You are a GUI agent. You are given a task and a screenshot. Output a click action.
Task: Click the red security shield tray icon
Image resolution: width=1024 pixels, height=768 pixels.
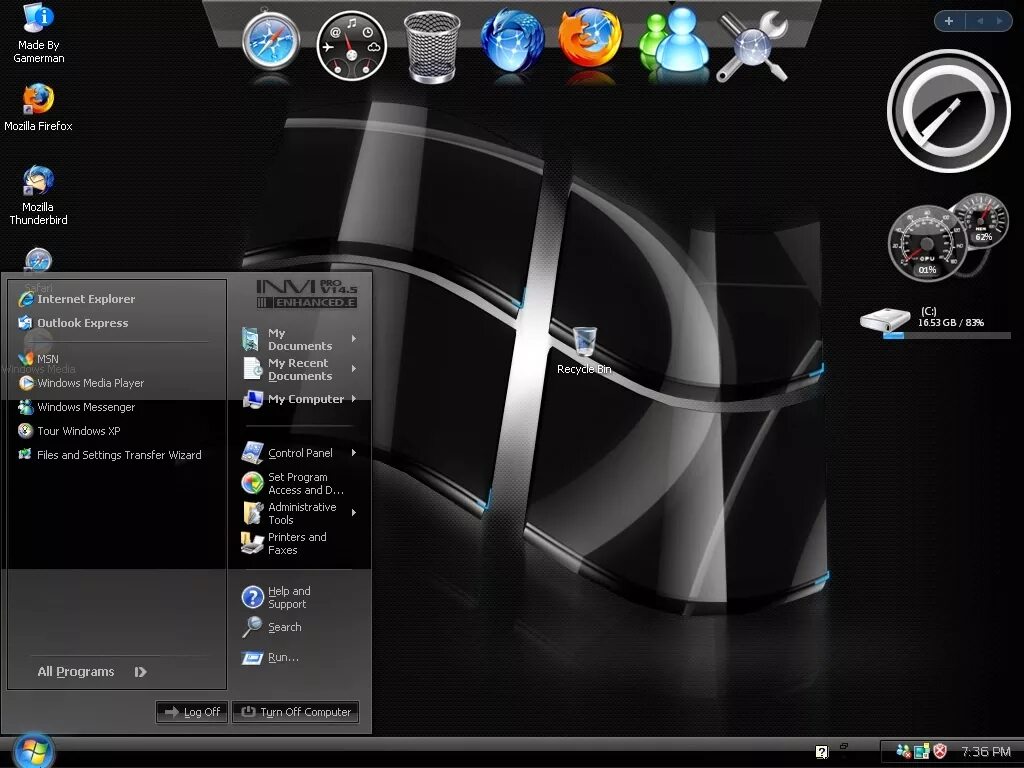pyautogui.click(x=940, y=751)
